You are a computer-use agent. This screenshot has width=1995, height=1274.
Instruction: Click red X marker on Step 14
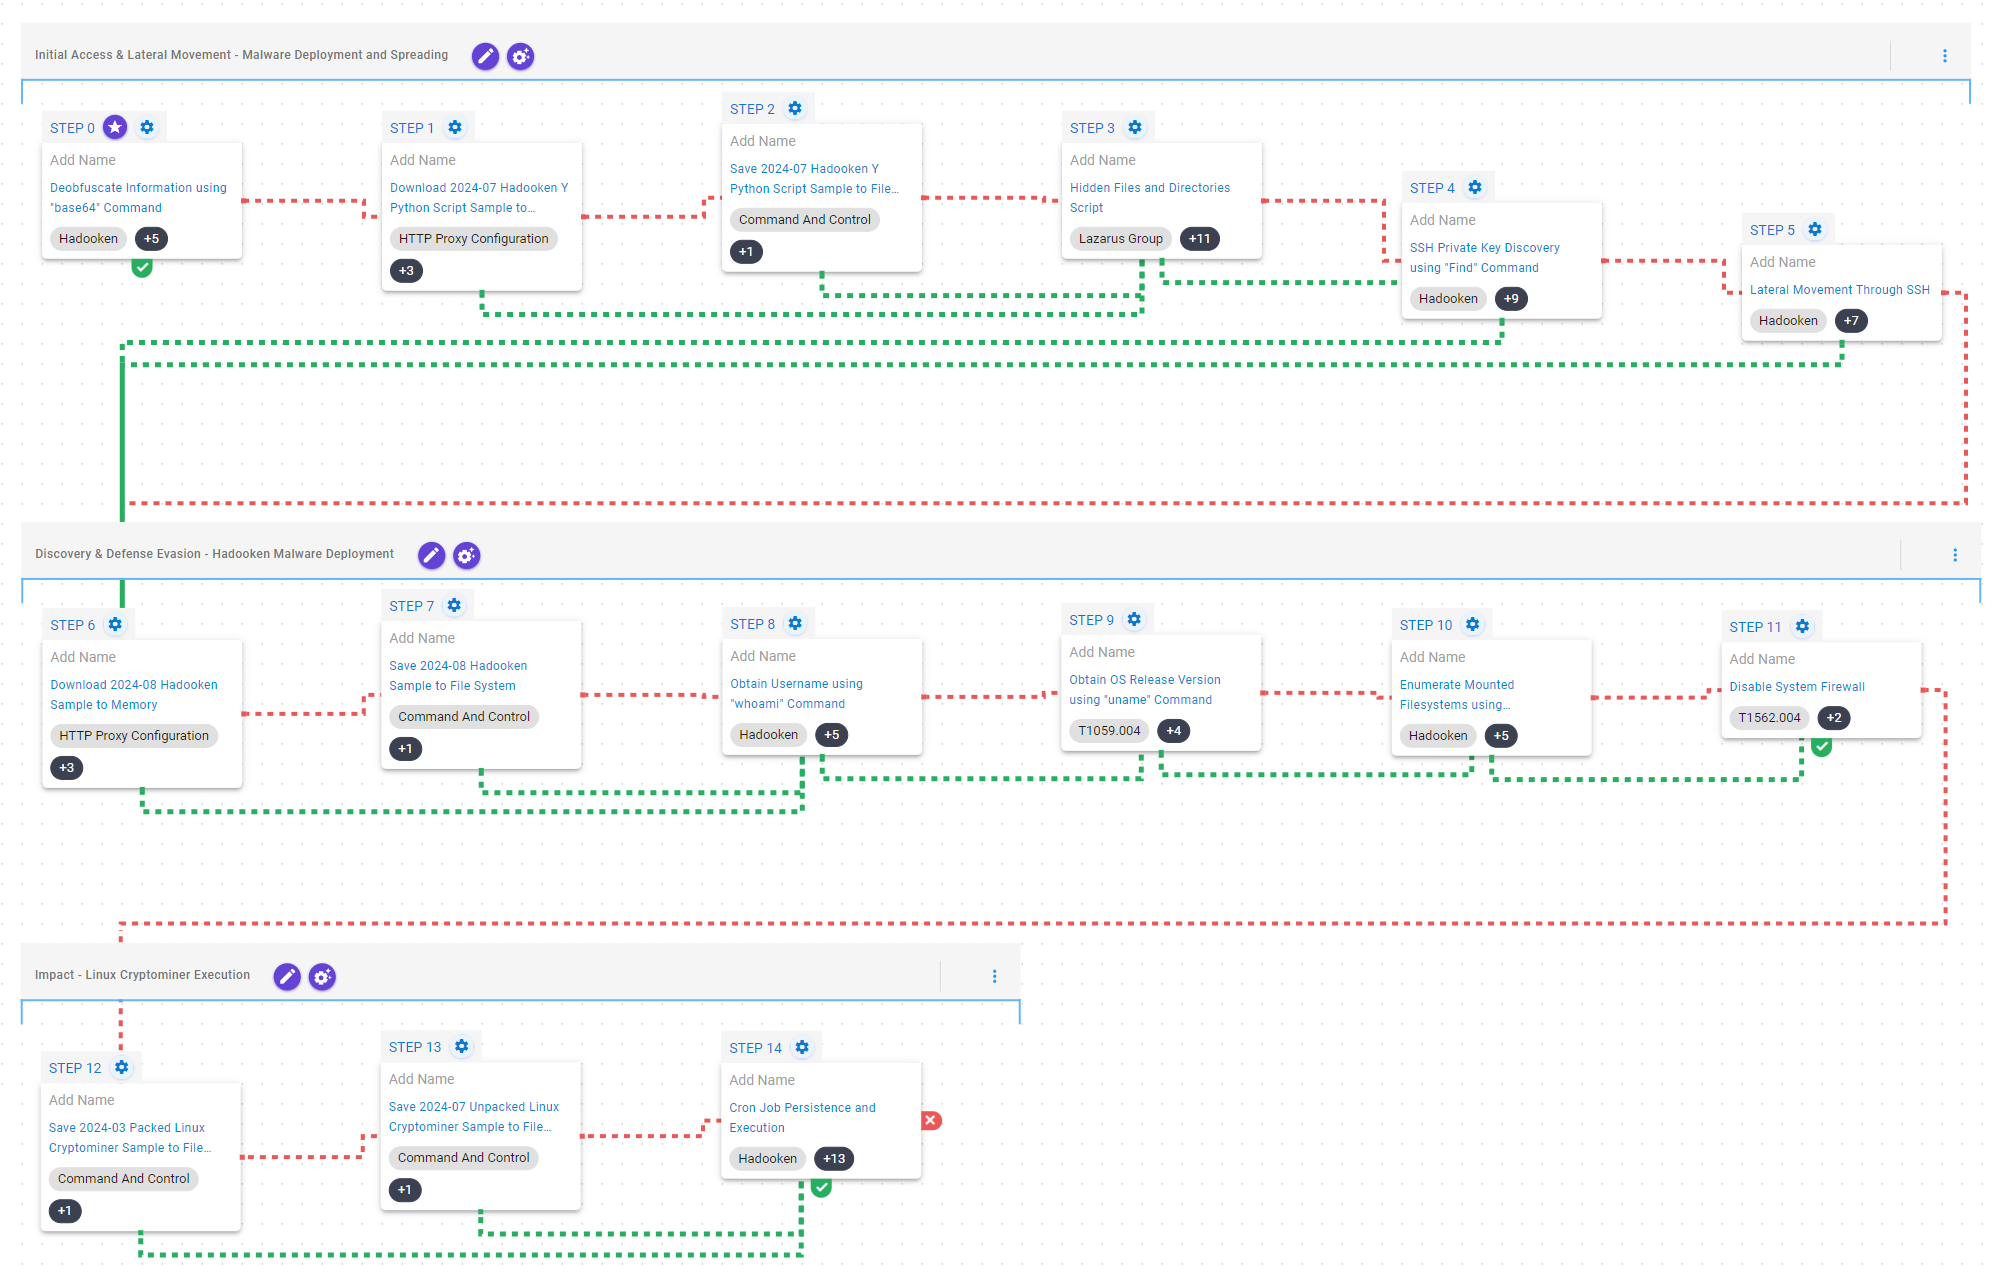pos(931,1120)
